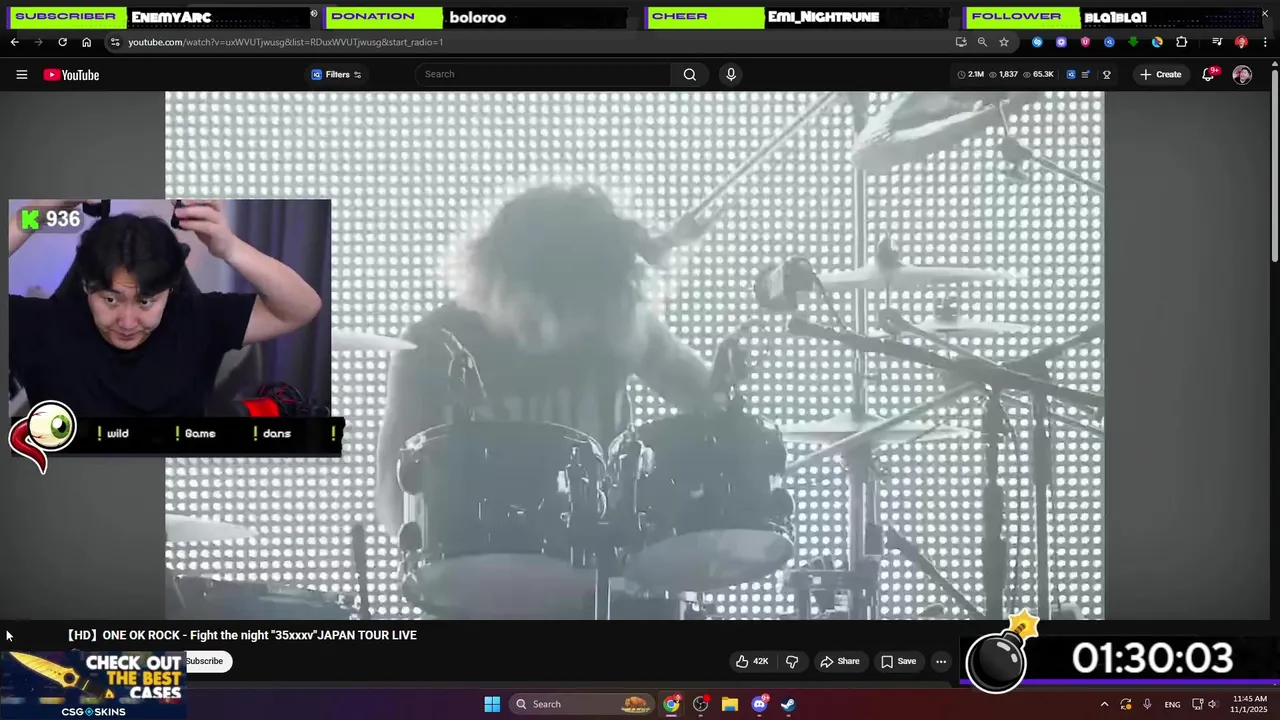Image resolution: width=1280 pixels, height=720 pixels.
Task: Open browser media controls
Action: coord(1217,42)
